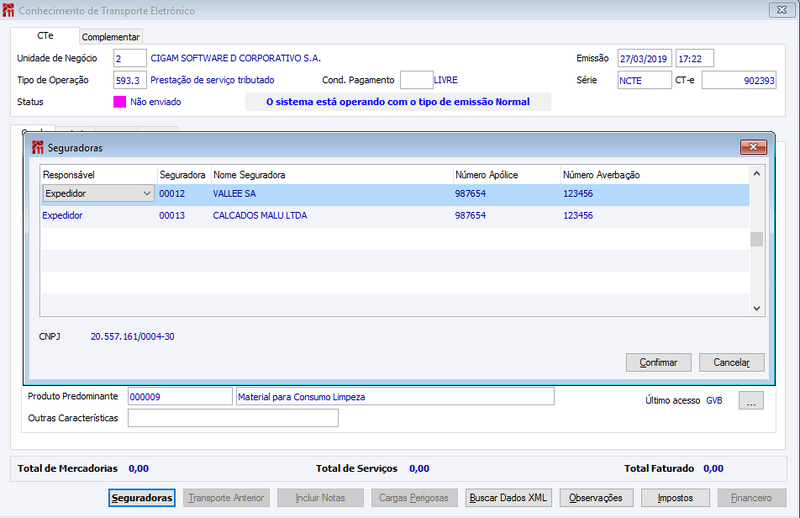The image size is (800, 518).
Task: Open the Observações button
Action: [596, 498]
